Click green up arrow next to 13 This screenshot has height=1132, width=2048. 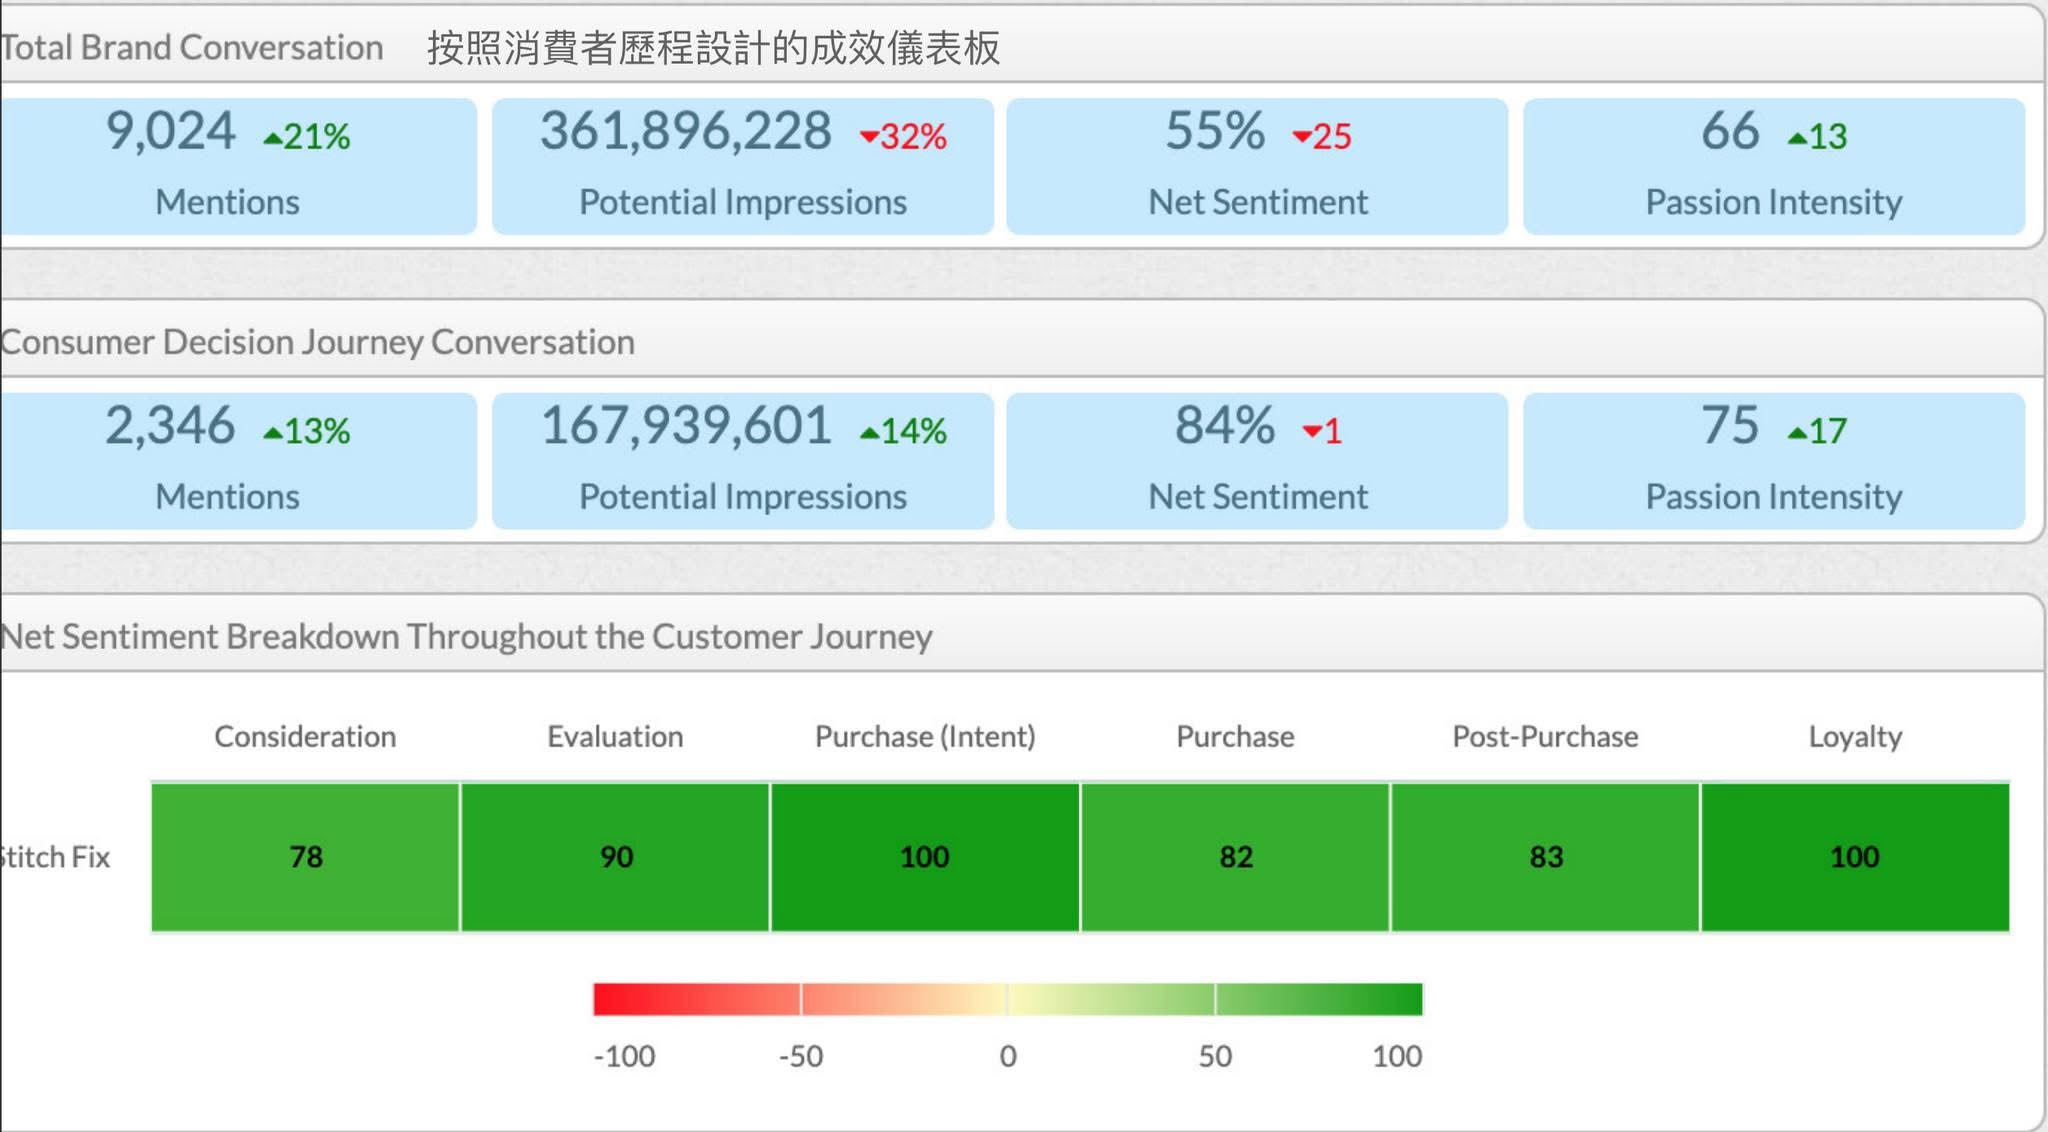(x=1797, y=139)
